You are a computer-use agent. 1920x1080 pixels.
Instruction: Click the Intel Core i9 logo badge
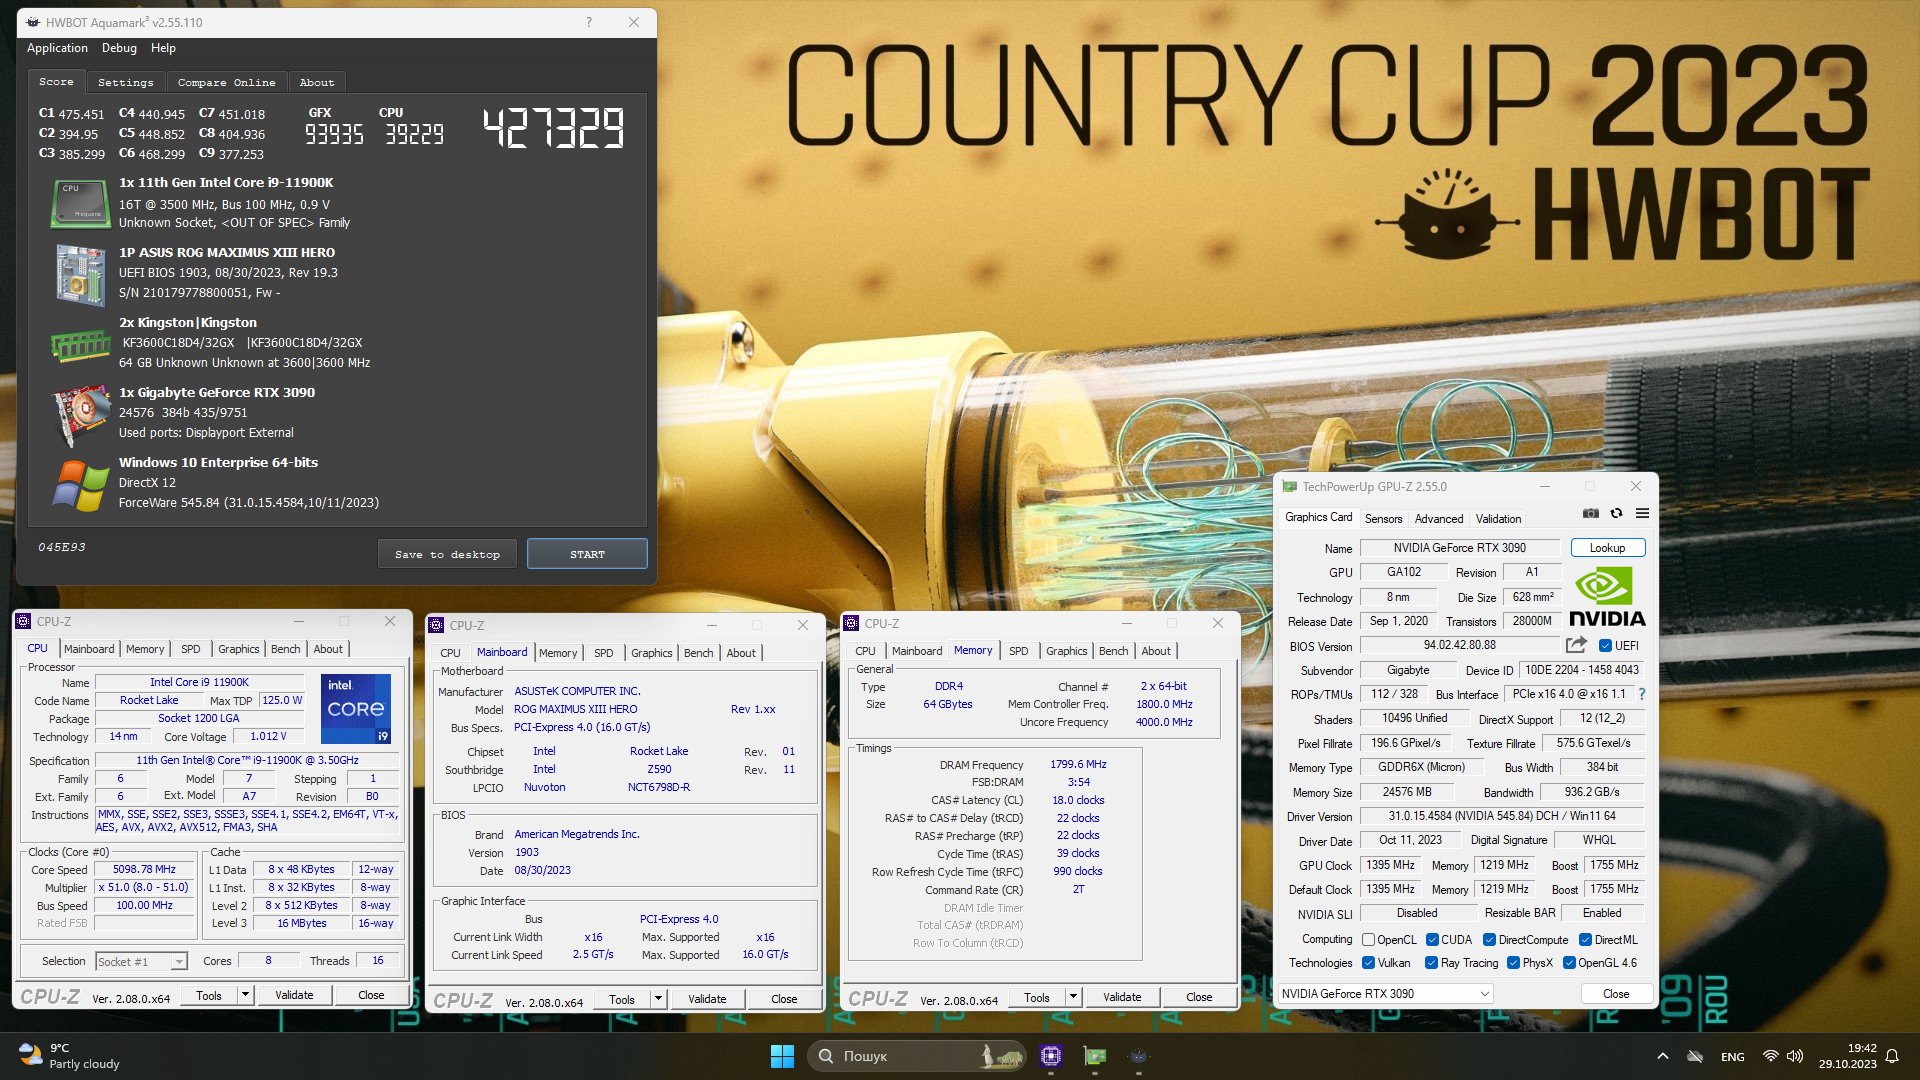coord(356,708)
